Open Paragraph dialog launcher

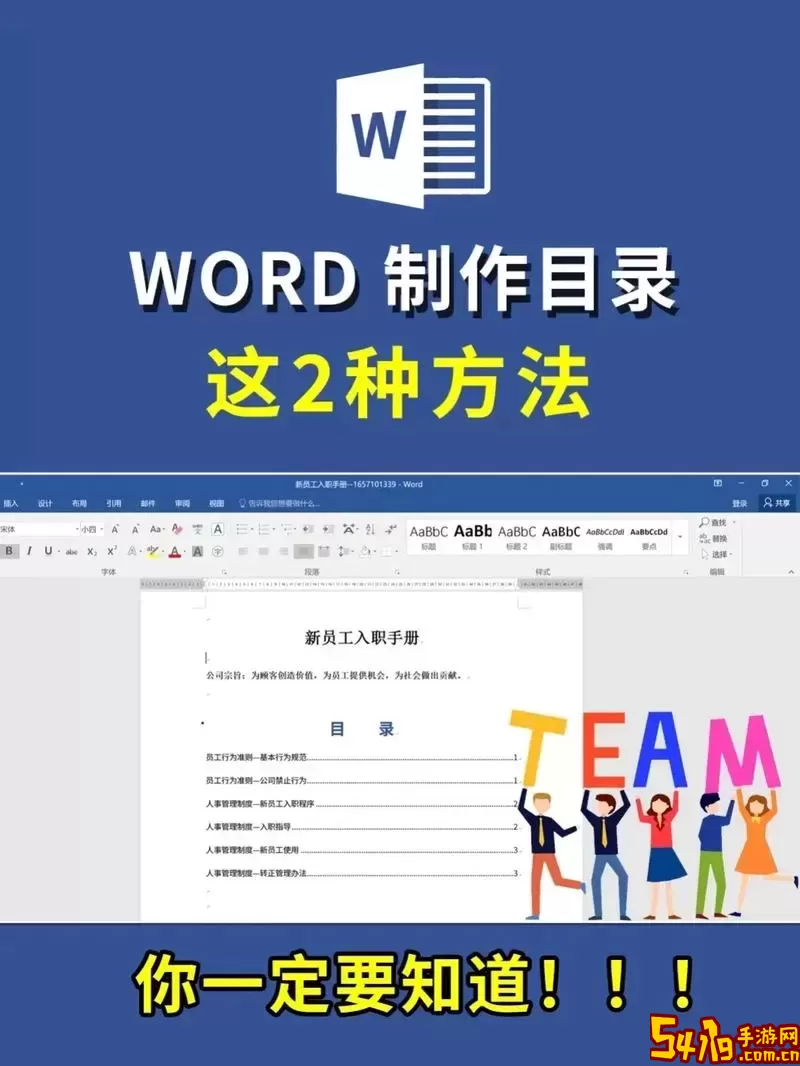397,572
